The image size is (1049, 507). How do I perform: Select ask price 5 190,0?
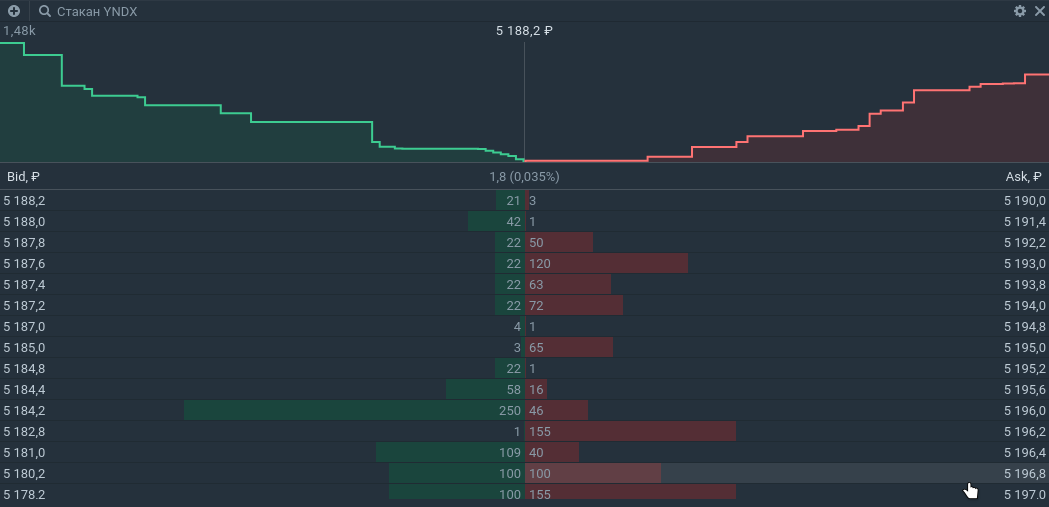pos(1024,201)
